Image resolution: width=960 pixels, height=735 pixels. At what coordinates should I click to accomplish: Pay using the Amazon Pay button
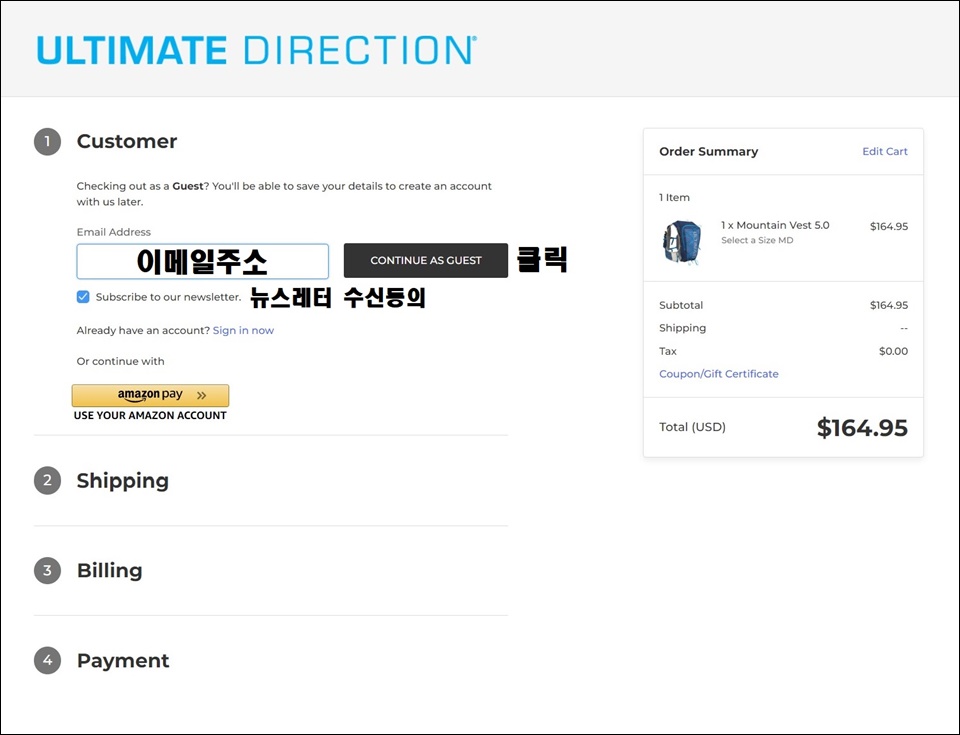151,395
